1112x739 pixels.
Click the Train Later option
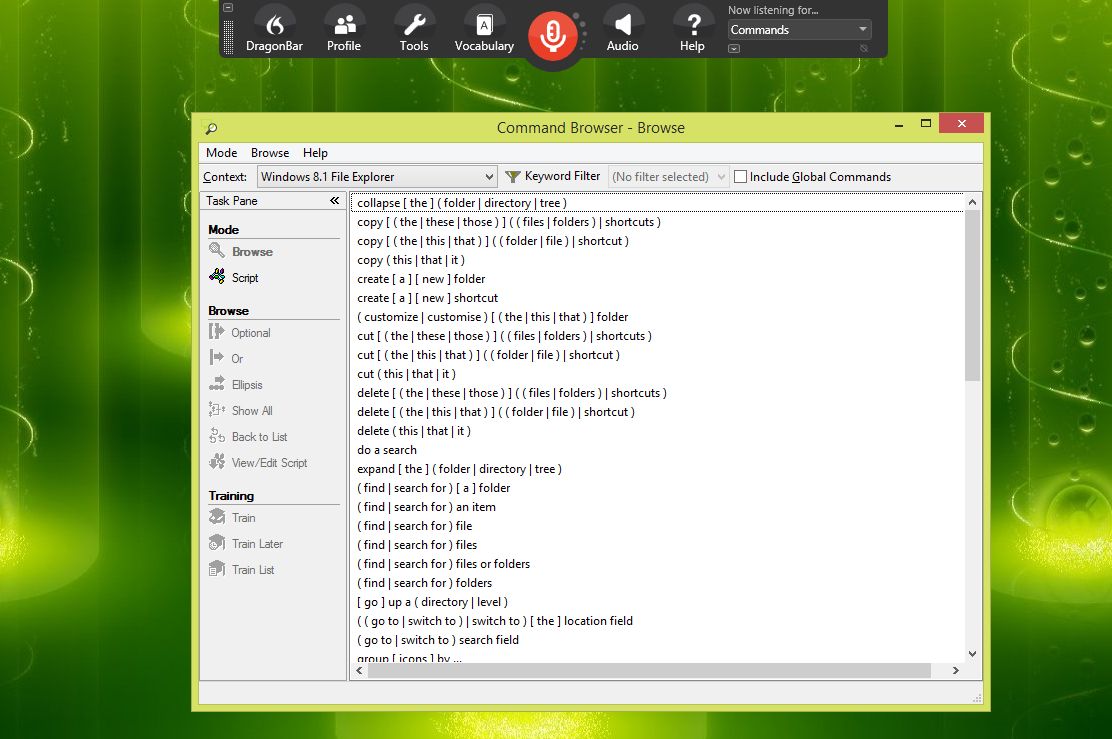point(246,543)
